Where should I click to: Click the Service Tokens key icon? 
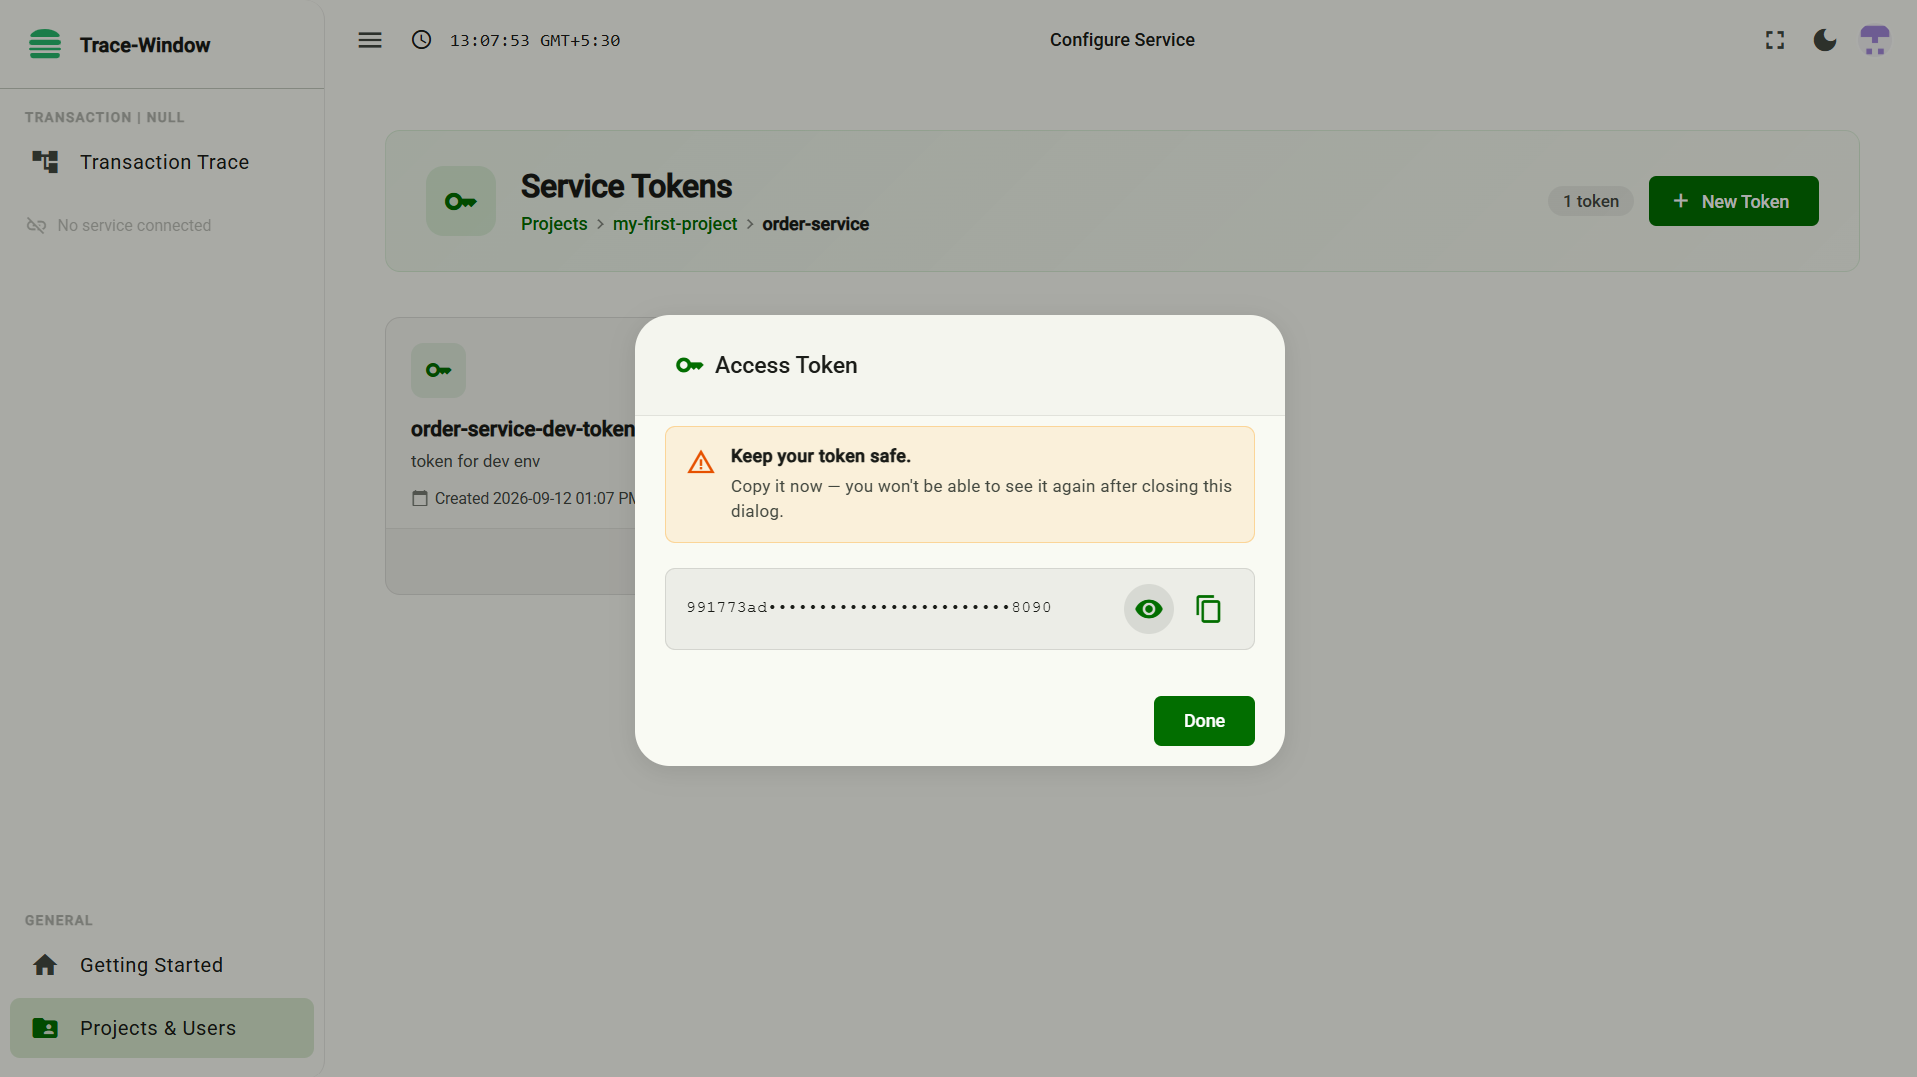pyautogui.click(x=461, y=201)
